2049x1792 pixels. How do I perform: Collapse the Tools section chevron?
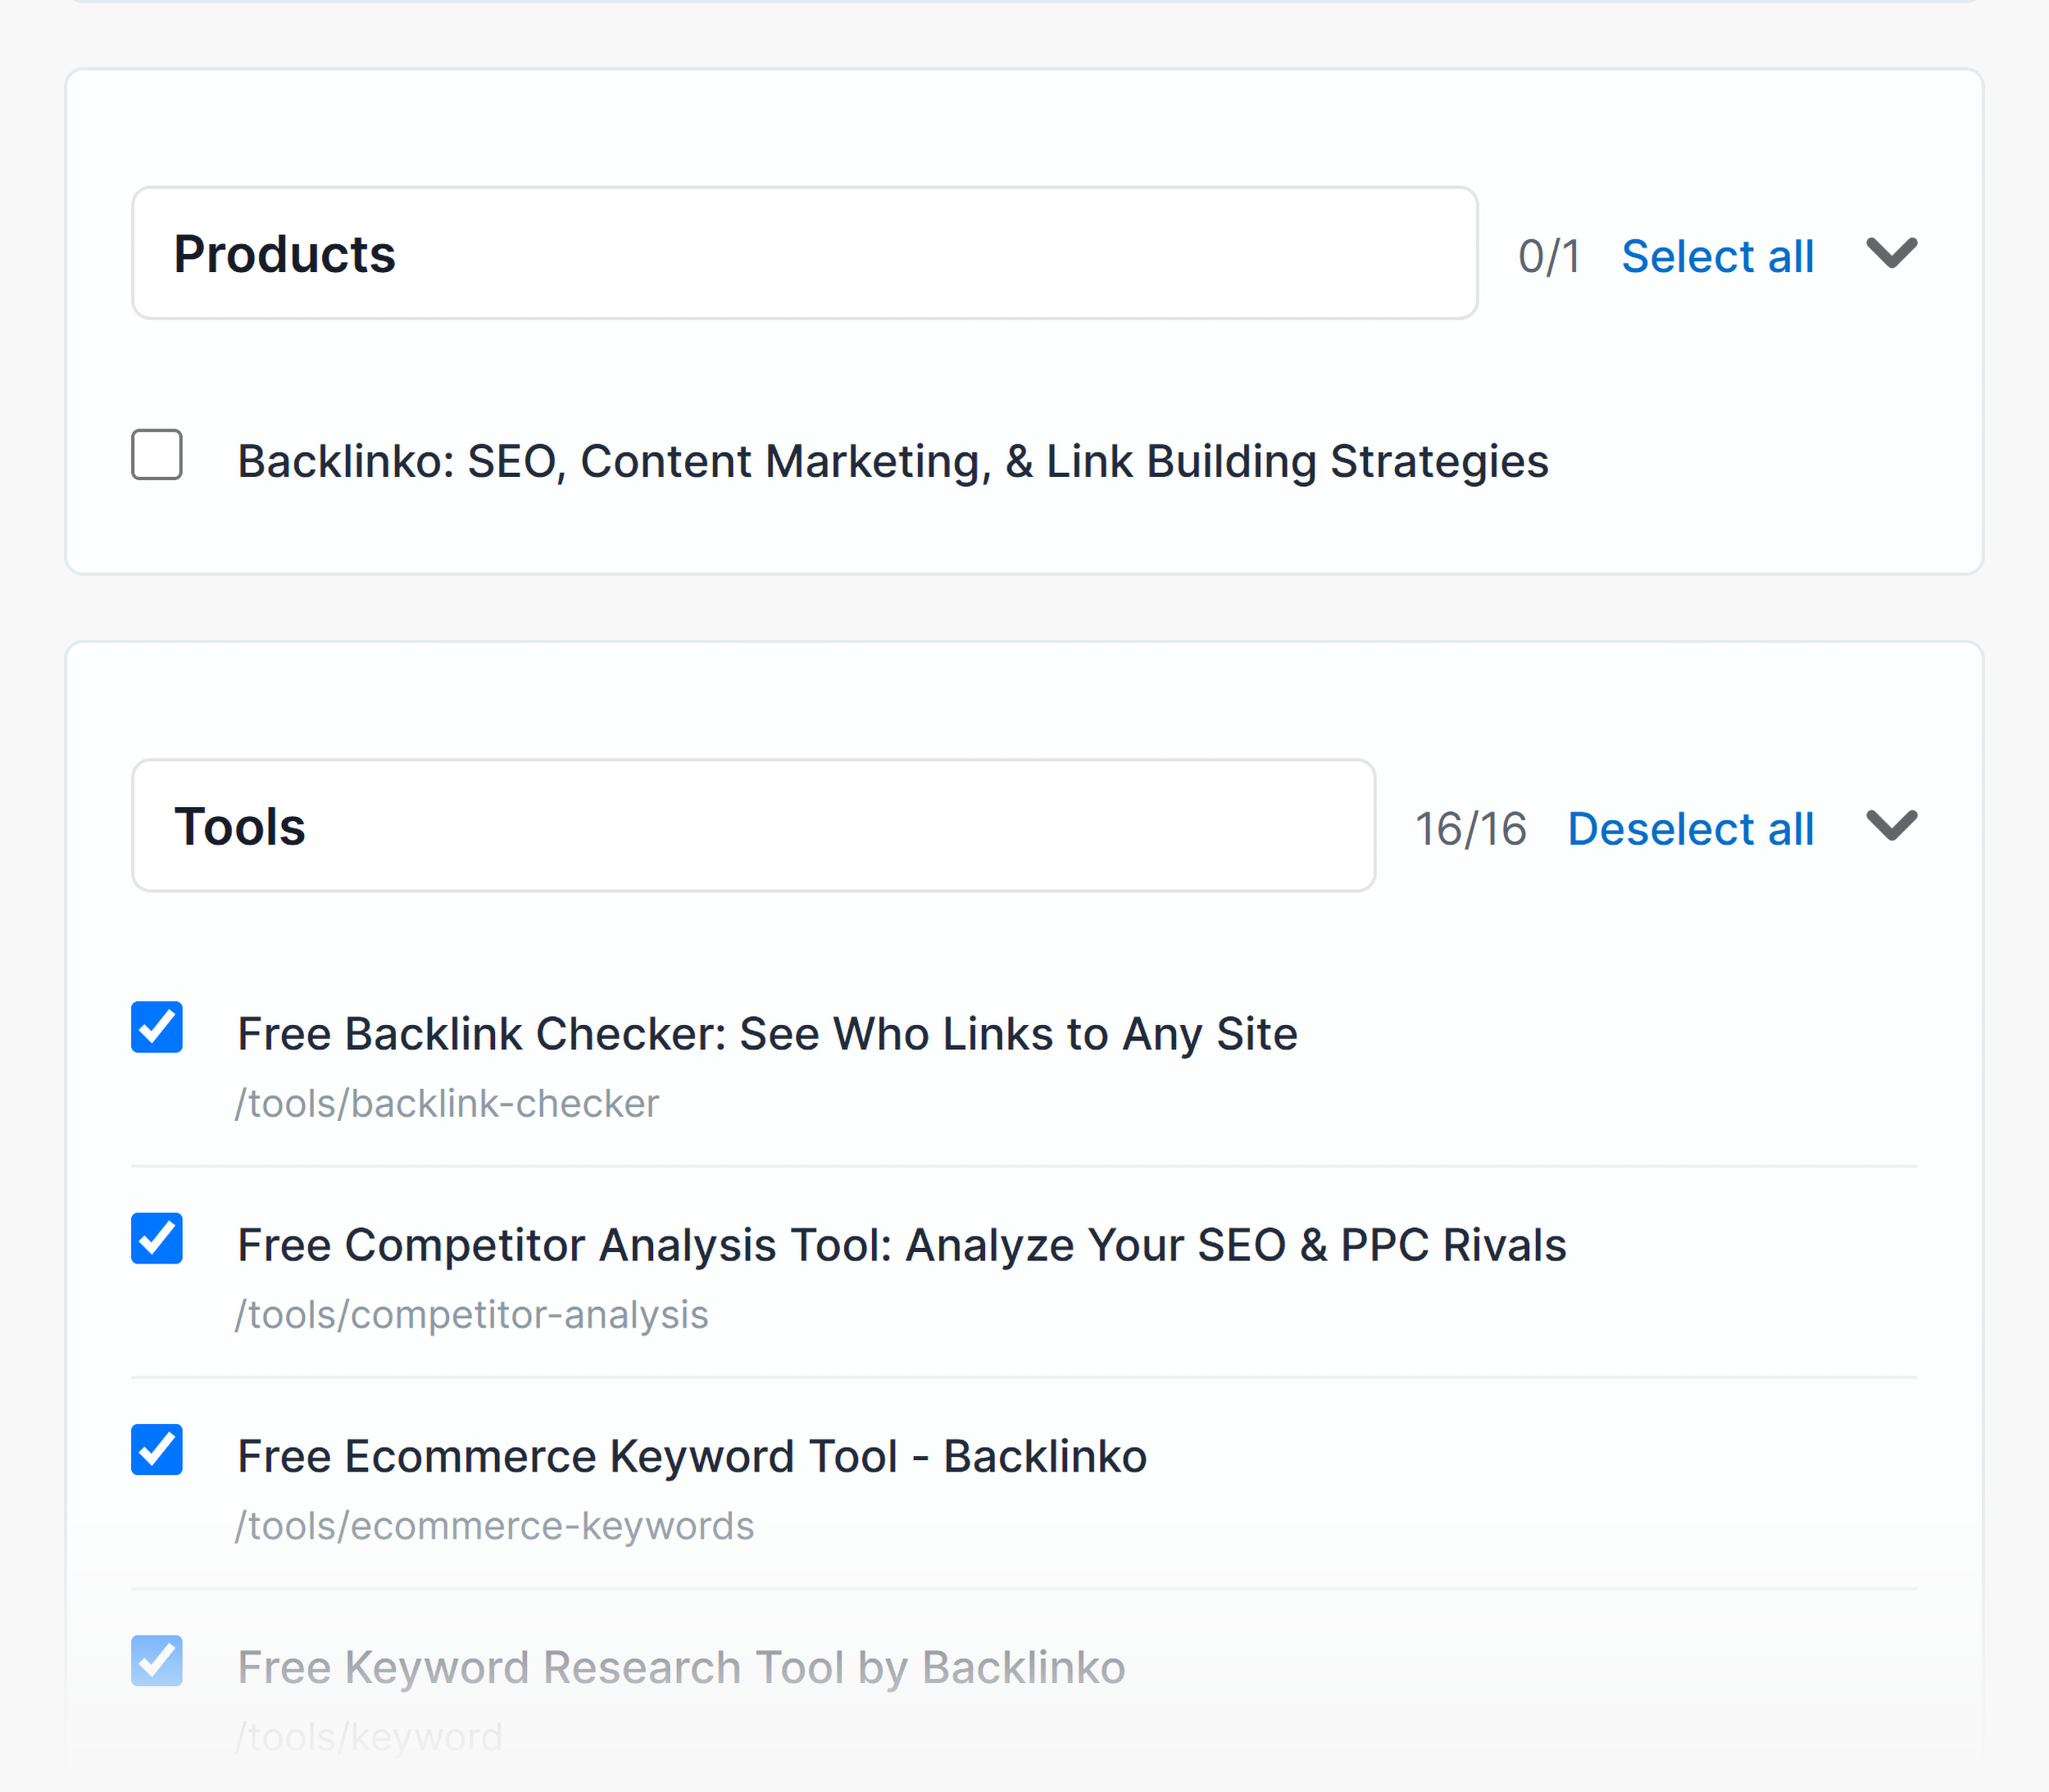click(1892, 826)
